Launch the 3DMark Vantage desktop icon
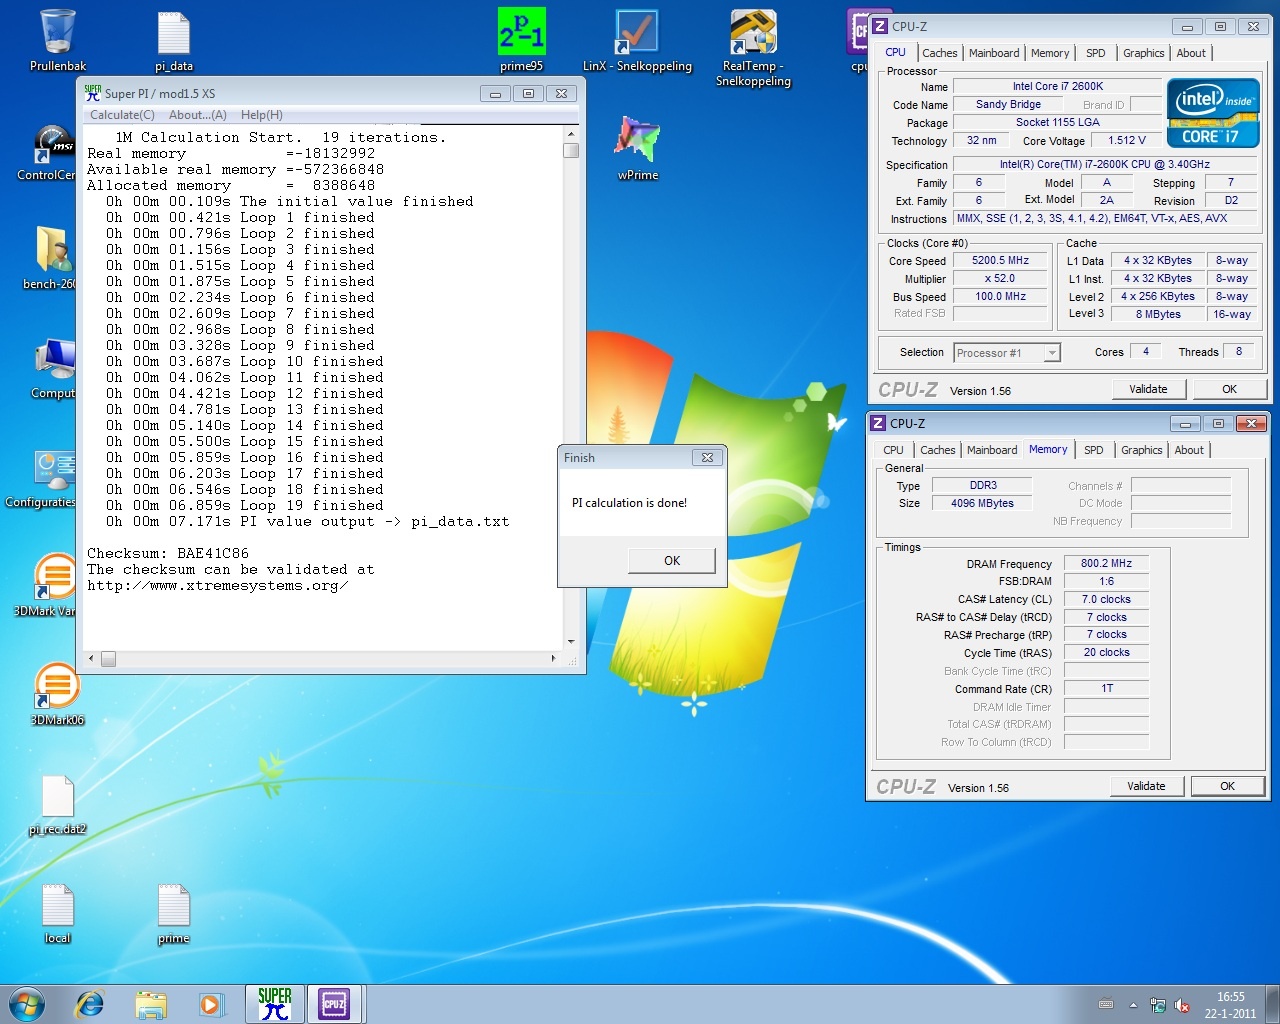This screenshot has height=1024, width=1280. pos(50,585)
